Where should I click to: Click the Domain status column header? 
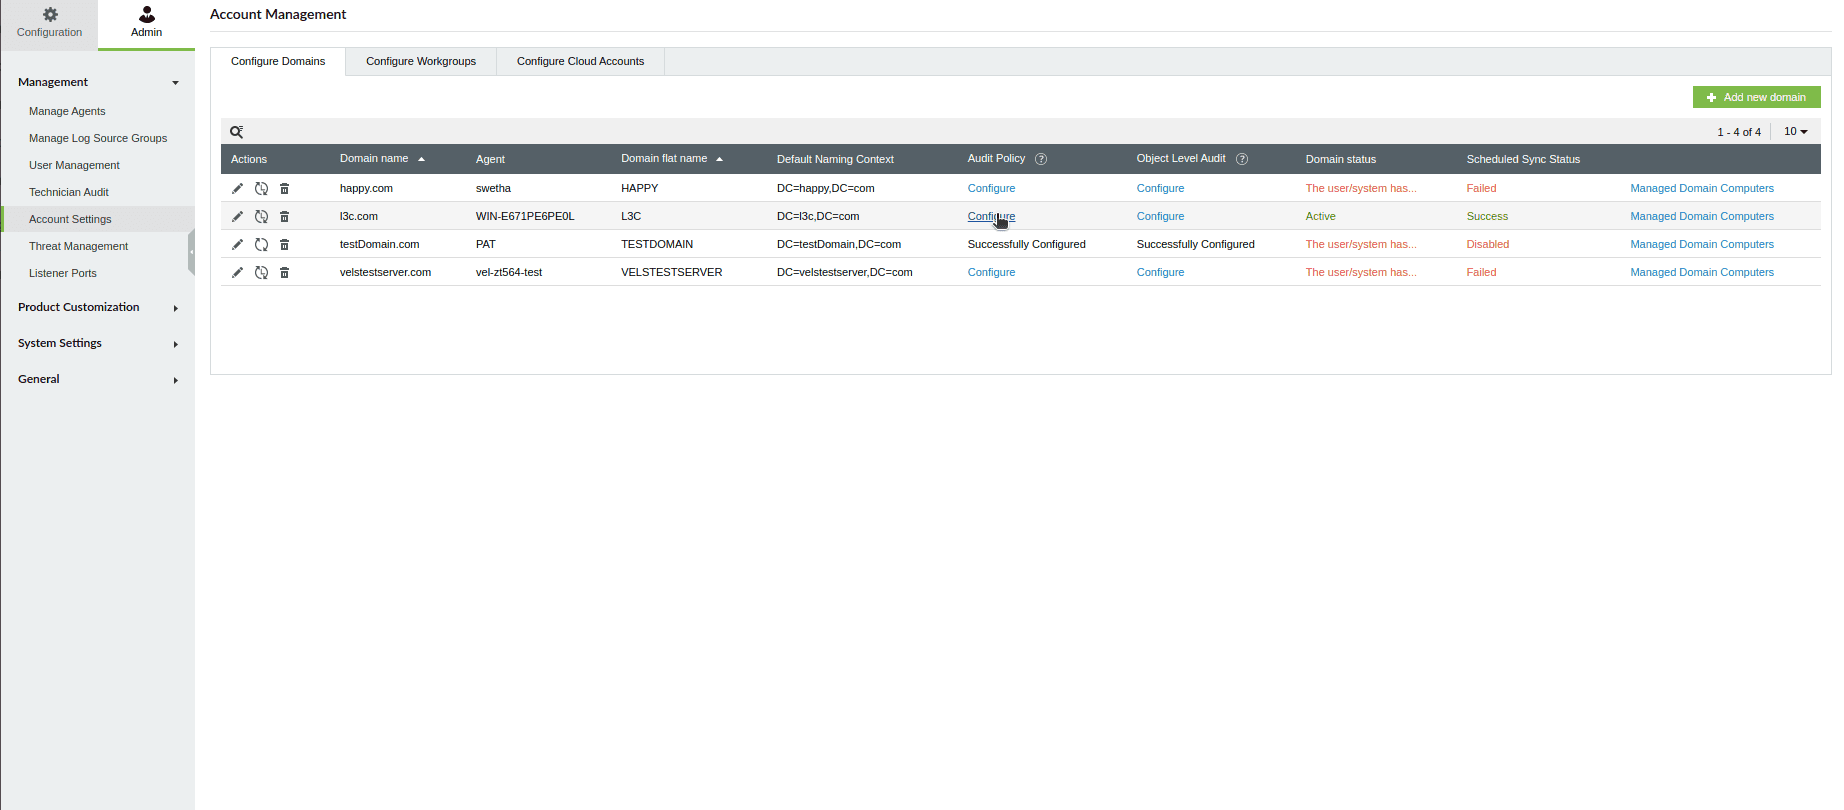coord(1340,159)
